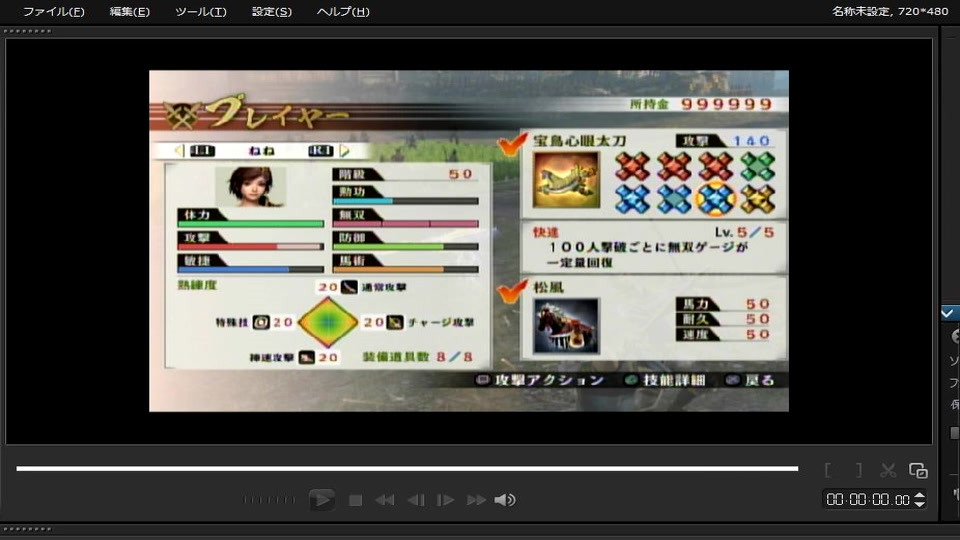Stop playback with the square Stop button
The image size is (960, 540).
355,500
